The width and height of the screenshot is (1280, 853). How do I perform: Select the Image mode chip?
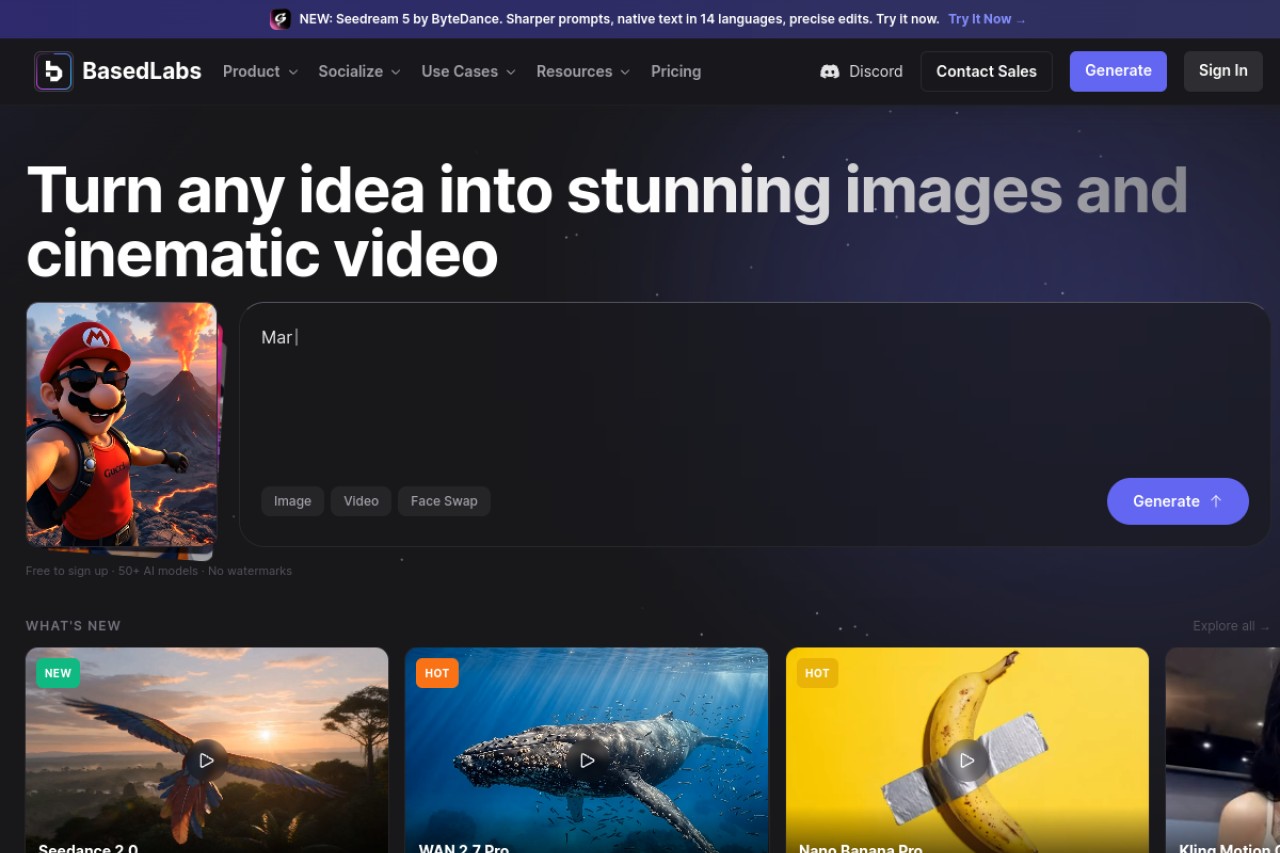293,501
